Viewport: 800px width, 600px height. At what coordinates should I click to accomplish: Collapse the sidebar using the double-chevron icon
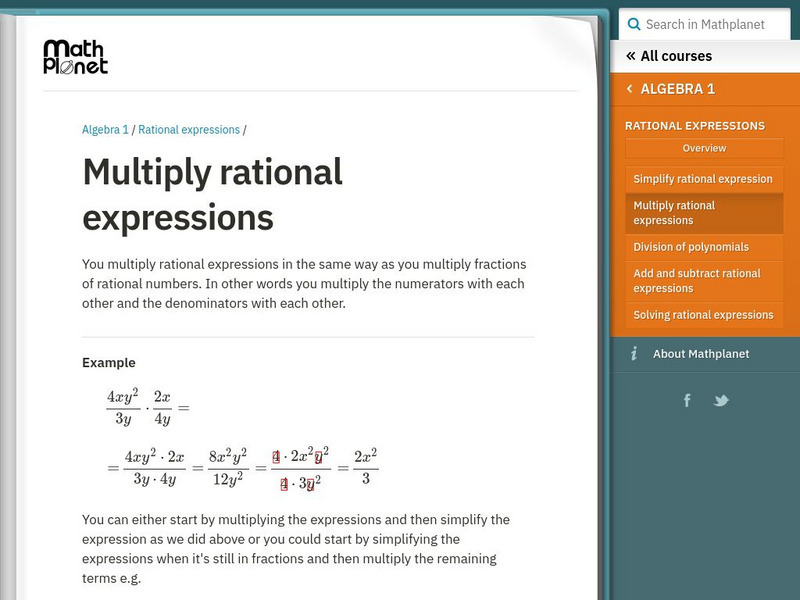[x=631, y=55]
